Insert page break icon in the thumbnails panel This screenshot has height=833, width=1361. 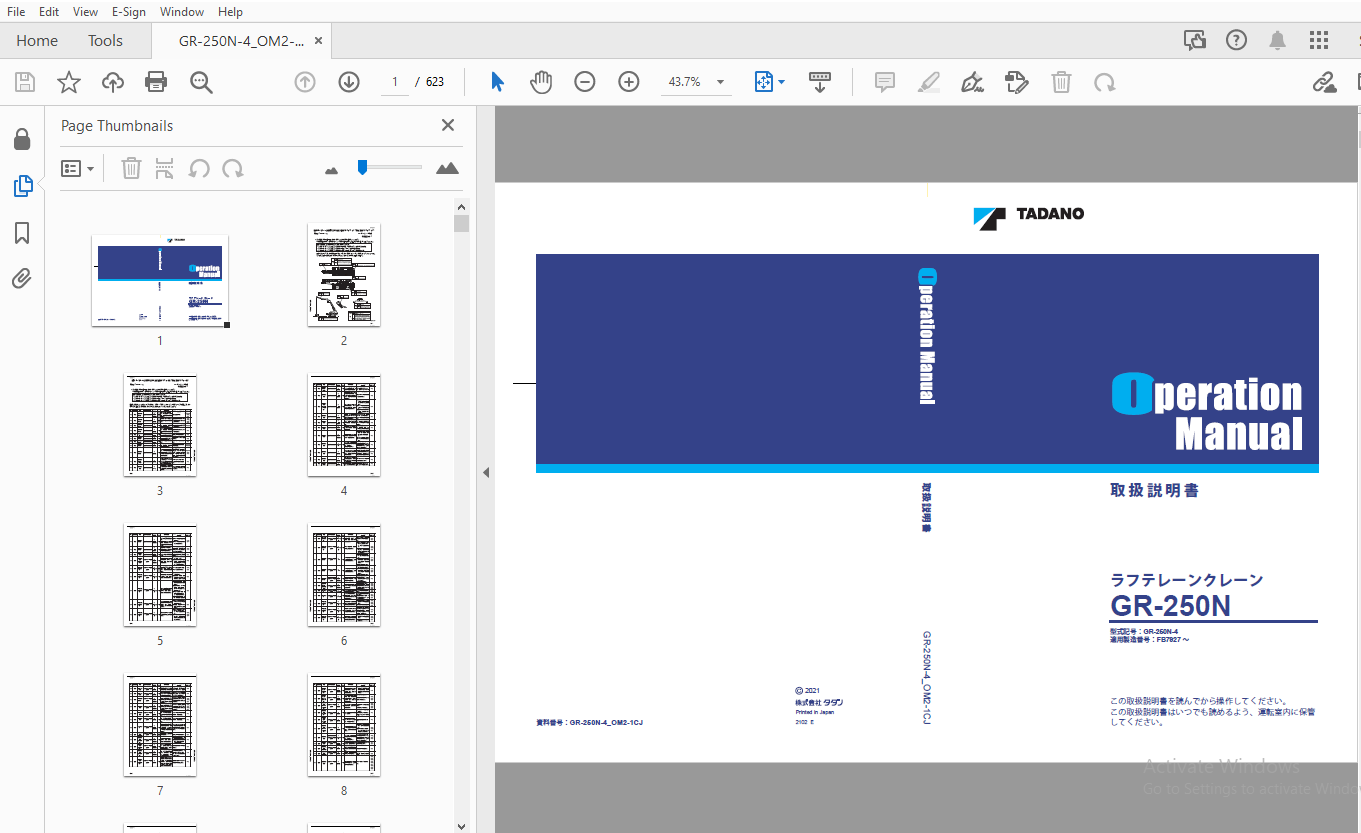click(x=165, y=168)
